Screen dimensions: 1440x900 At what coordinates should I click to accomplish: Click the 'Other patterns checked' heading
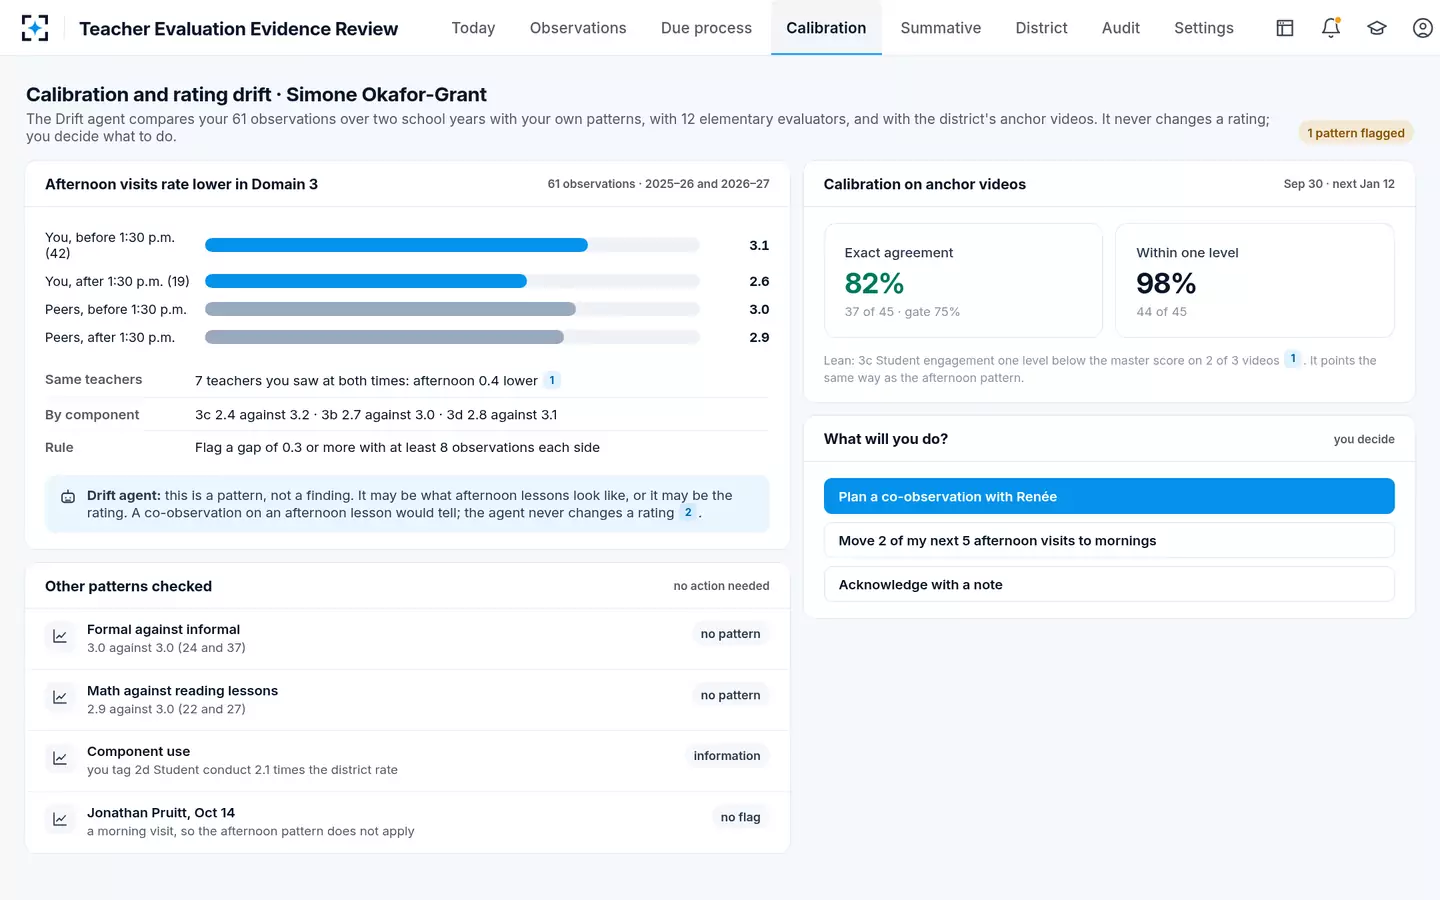point(128,586)
